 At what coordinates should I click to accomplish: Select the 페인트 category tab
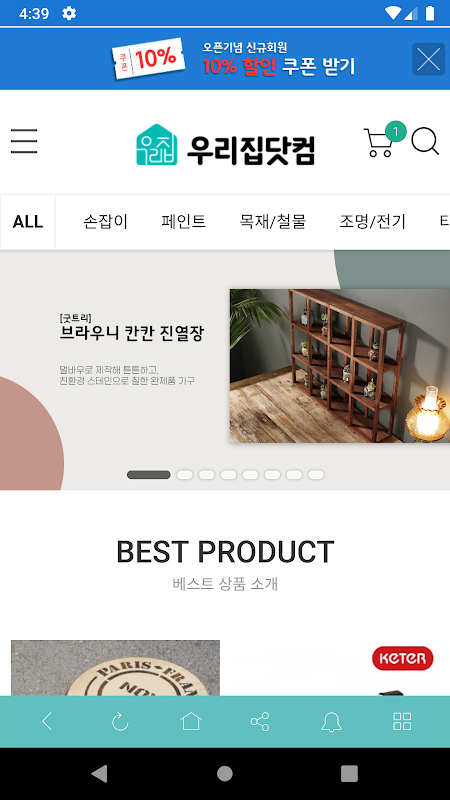[x=184, y=222]
